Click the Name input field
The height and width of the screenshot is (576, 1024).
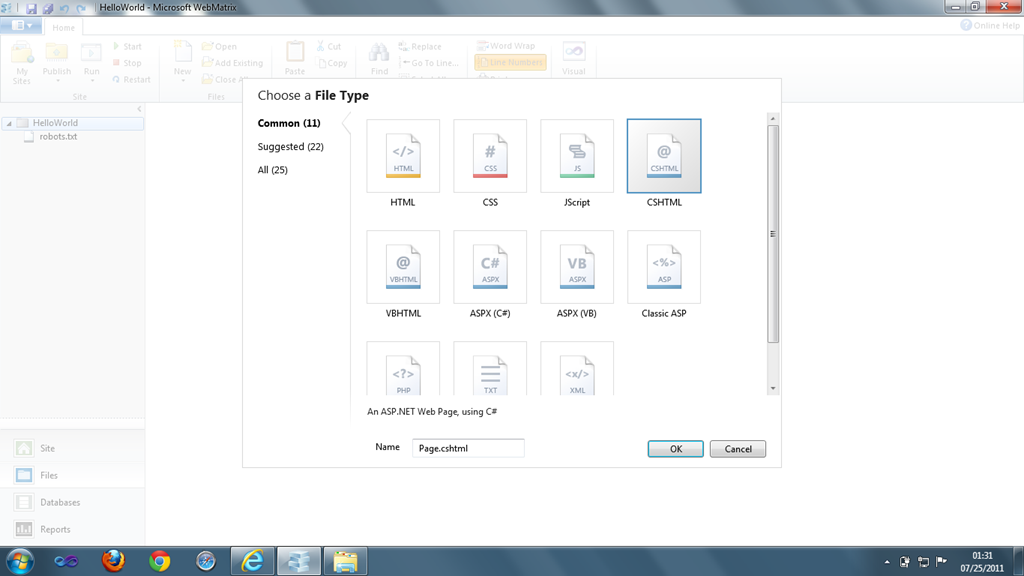click(468, 448)
